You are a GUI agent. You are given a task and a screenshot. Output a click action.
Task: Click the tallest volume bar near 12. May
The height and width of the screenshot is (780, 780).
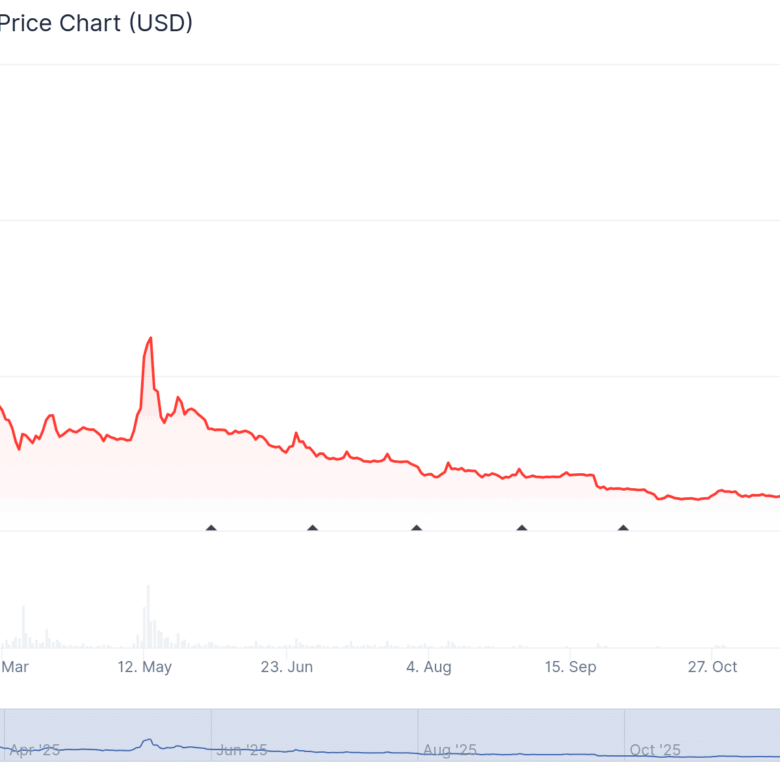(147, 615)
